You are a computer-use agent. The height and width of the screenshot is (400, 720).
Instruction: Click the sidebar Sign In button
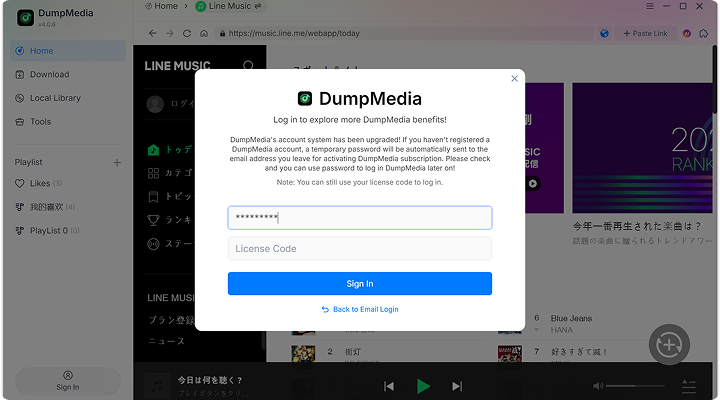point(68,381)
